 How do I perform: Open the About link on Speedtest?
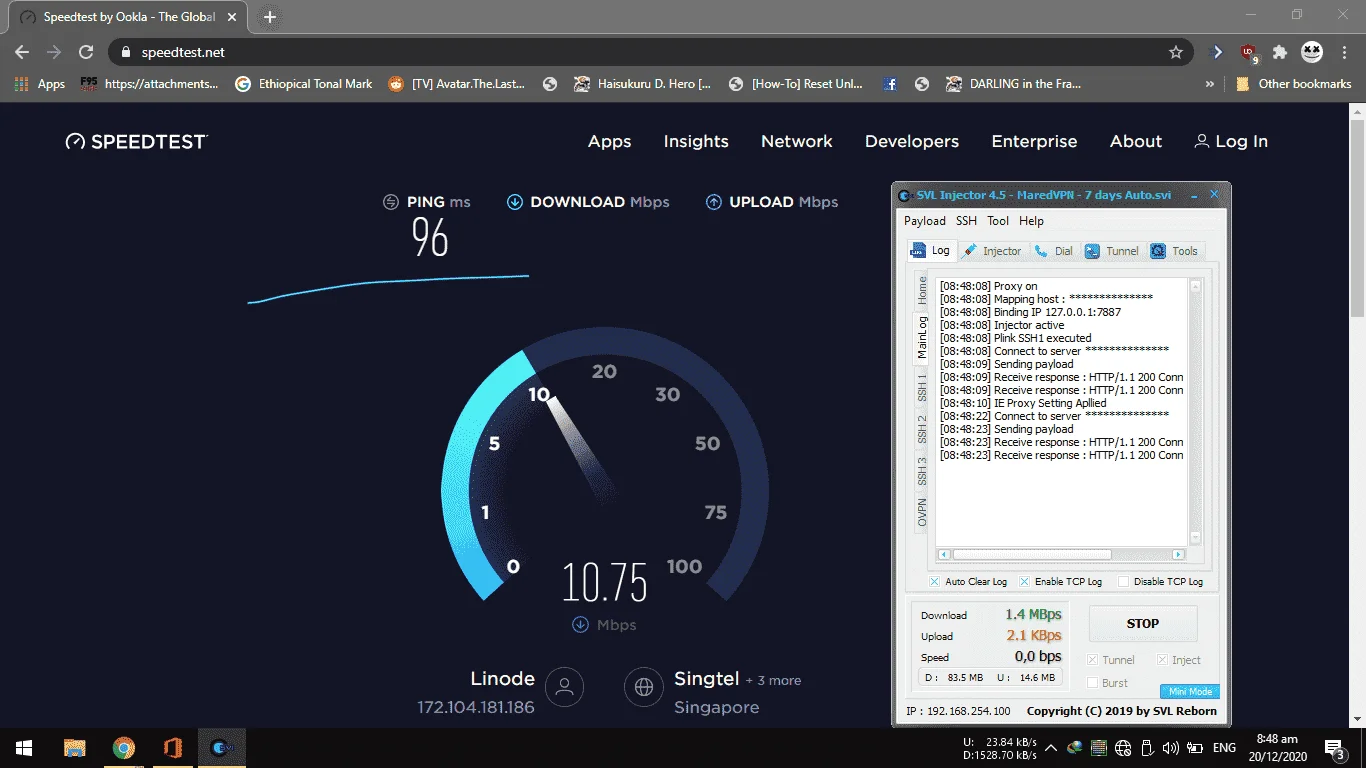click(1136, 142)
